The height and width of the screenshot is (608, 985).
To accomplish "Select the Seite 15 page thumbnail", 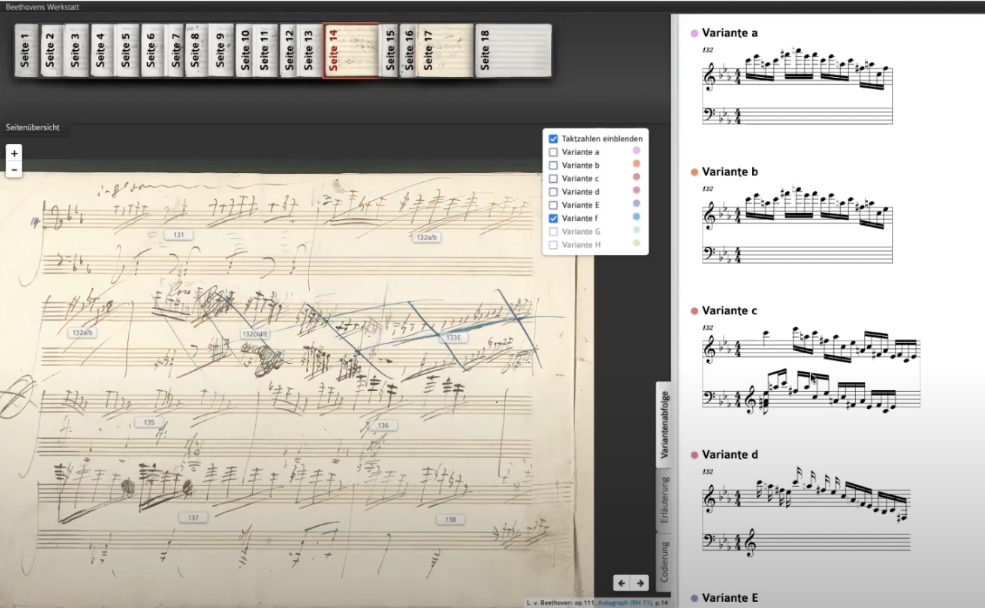I will click(x=390, y=51).
